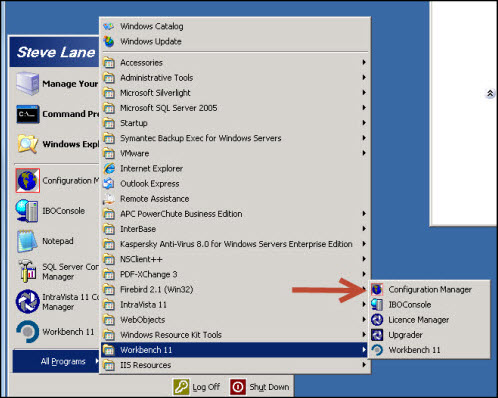Click the Outlook Express icon
The width and height of the screenshot is (498, 398).
click(109, 183)
